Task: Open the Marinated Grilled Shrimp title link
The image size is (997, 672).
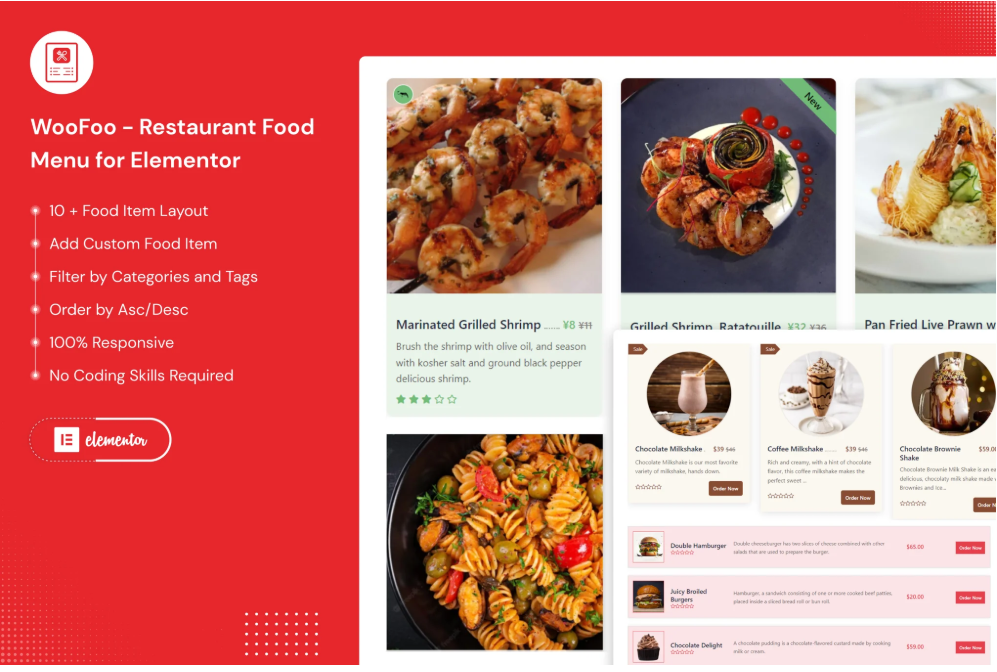Action: (x=468, y=325)
